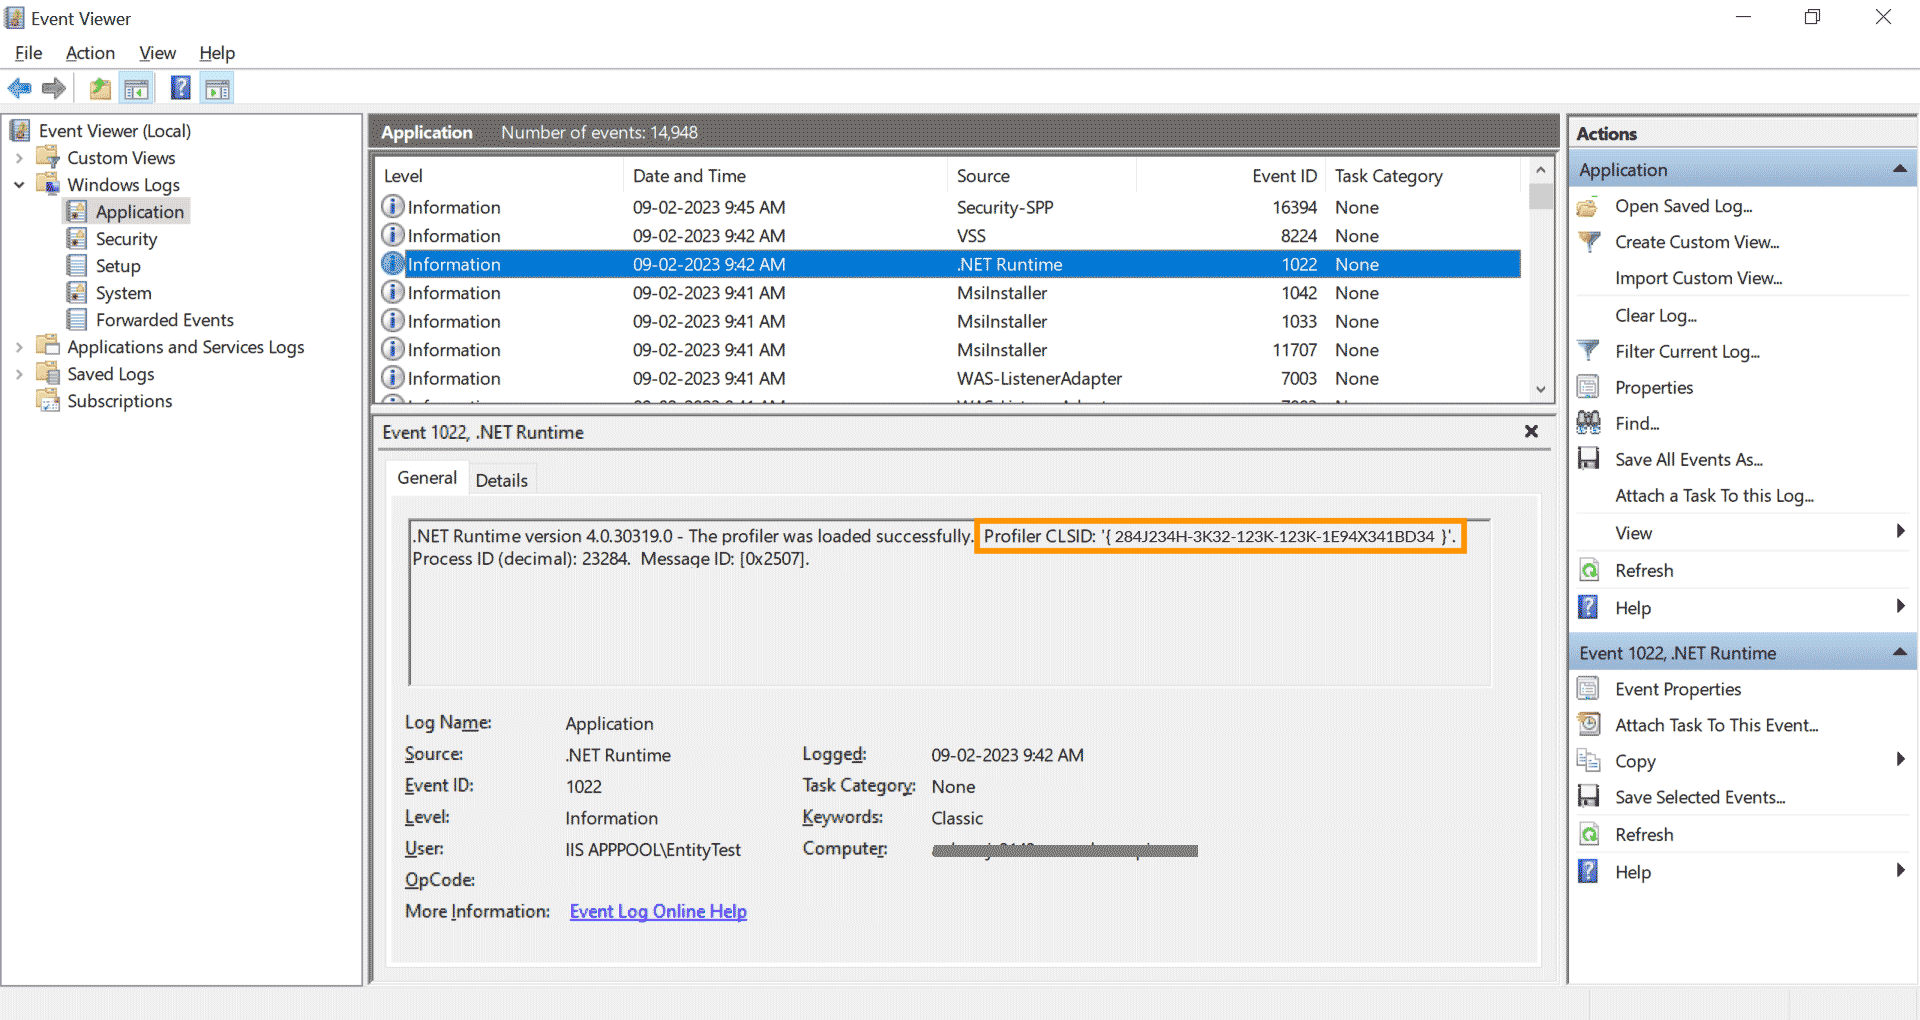Collapse the Application actions section

1899,170
